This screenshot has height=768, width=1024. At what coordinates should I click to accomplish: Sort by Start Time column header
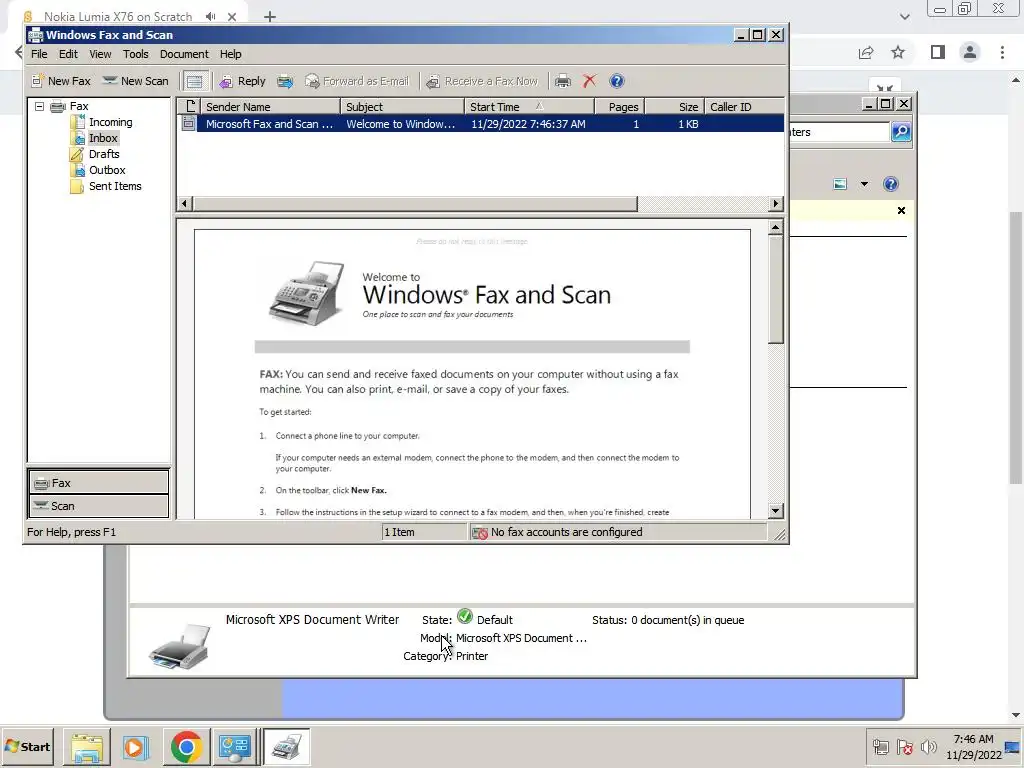coord(530,106)
